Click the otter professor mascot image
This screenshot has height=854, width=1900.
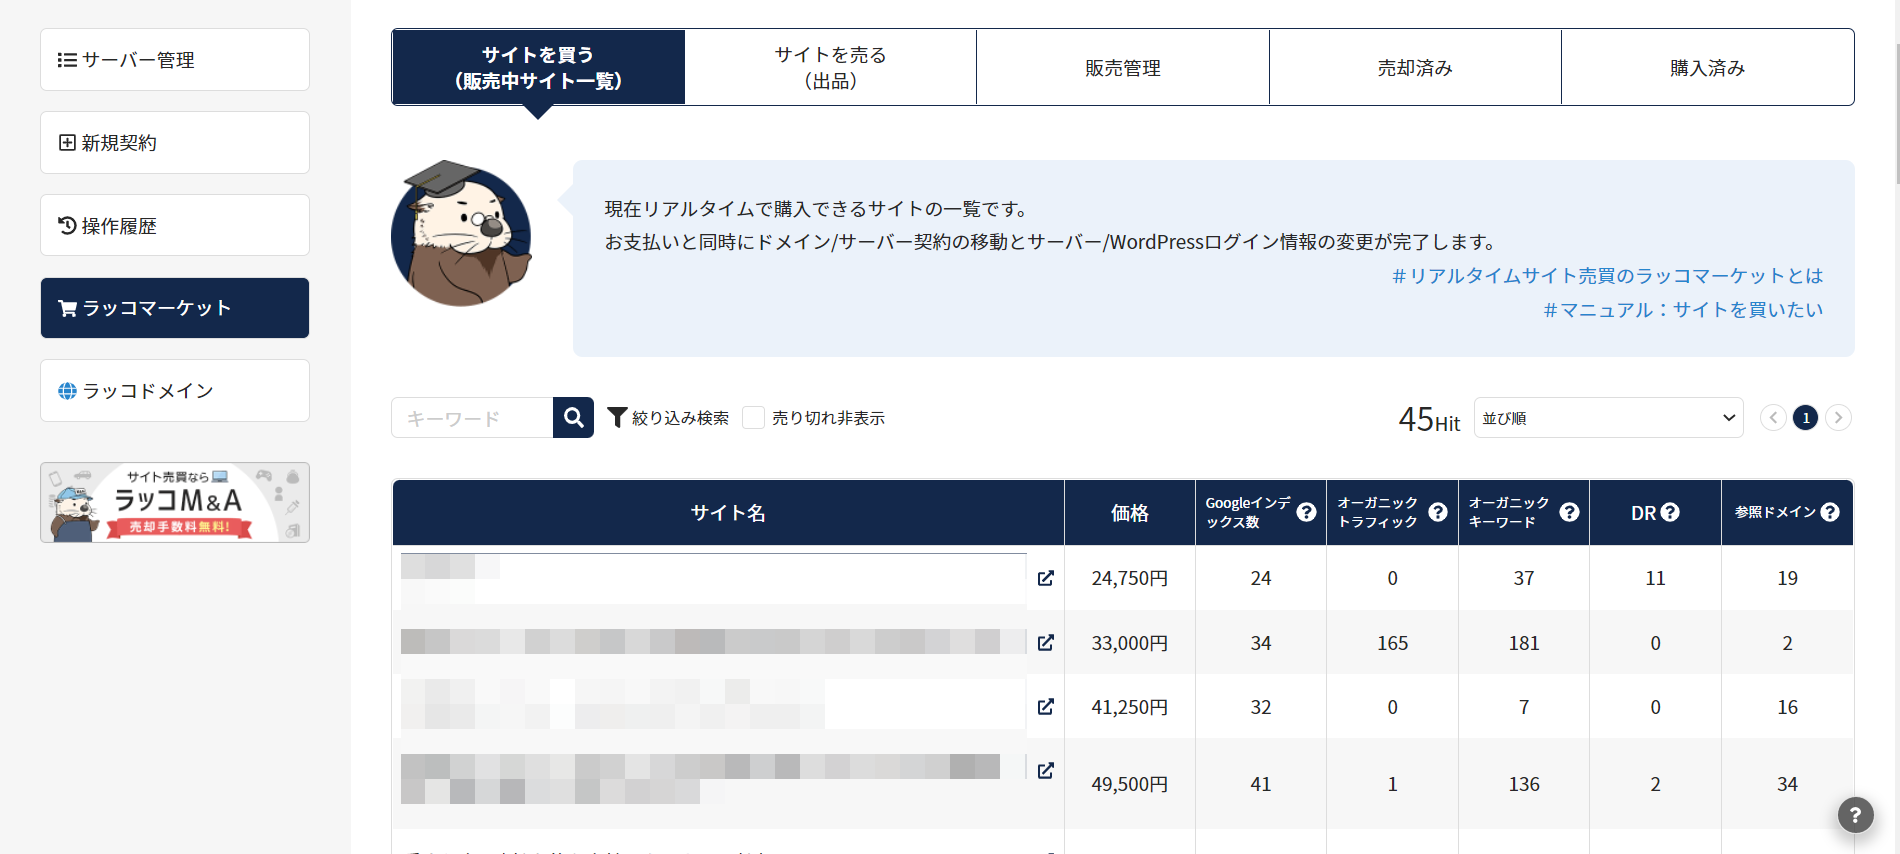pyautogui.click(x=461, y=233)
